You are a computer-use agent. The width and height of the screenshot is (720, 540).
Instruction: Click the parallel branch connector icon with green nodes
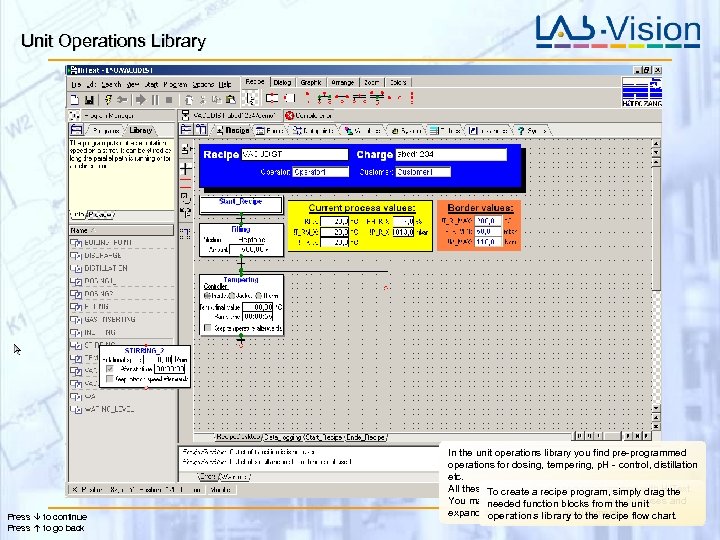coord(324,98)
